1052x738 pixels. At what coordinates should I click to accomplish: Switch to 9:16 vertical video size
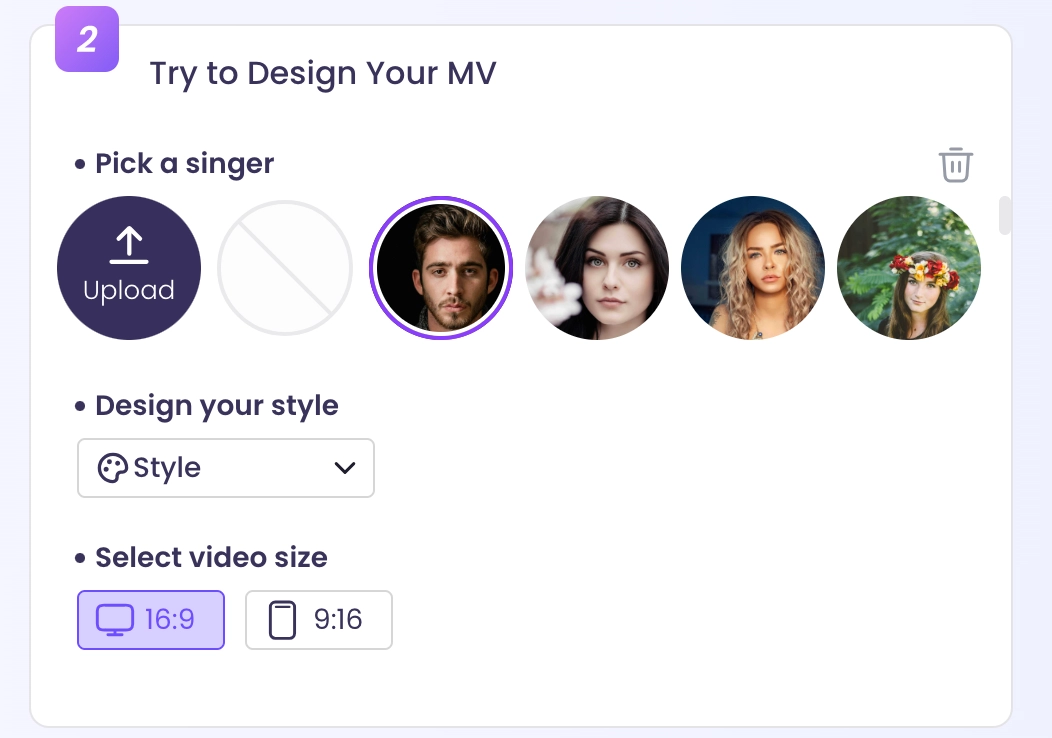(318, 620)
